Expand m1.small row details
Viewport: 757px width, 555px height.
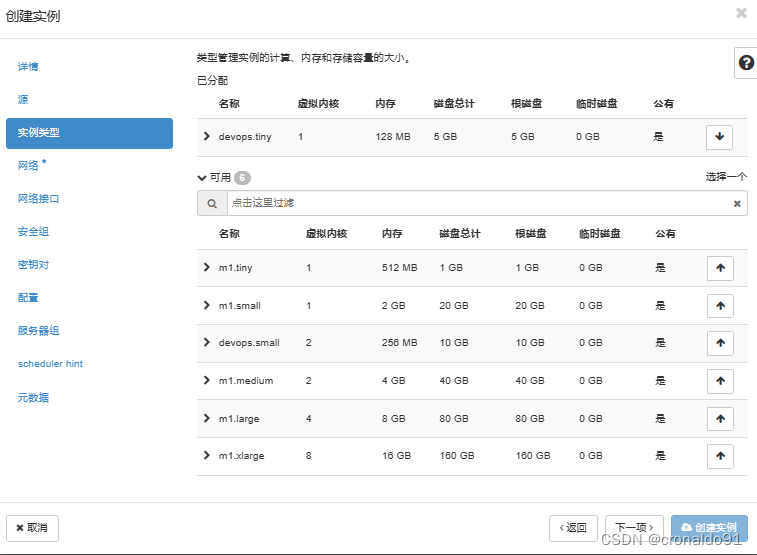[207, 305]
